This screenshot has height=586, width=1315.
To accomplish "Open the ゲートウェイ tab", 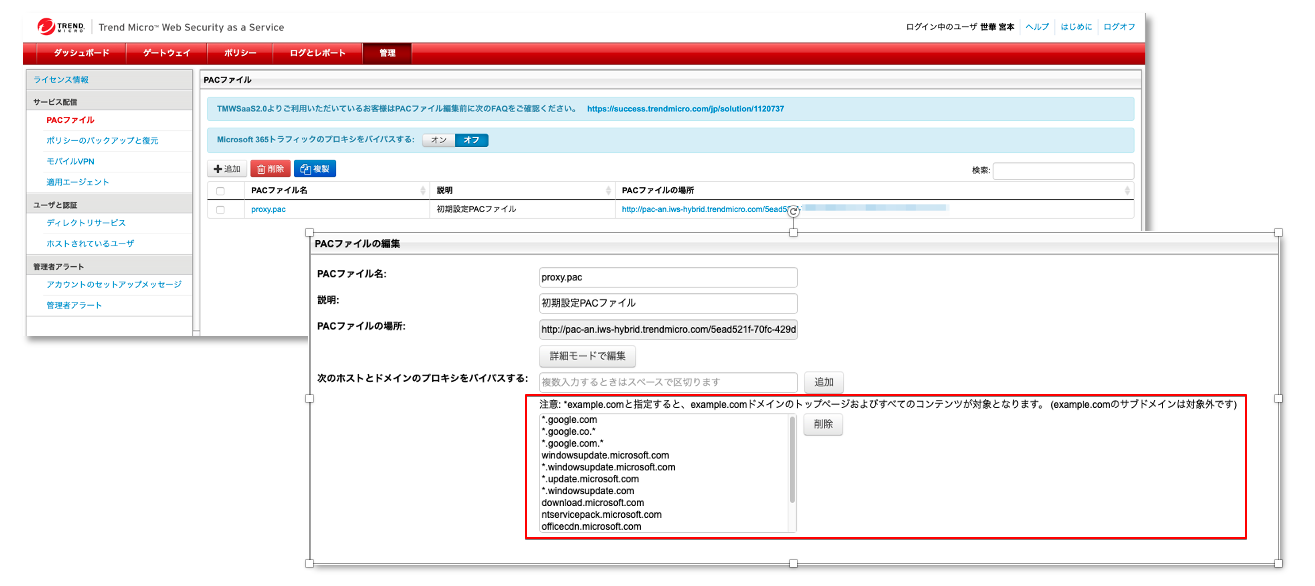I will [166, 53].
